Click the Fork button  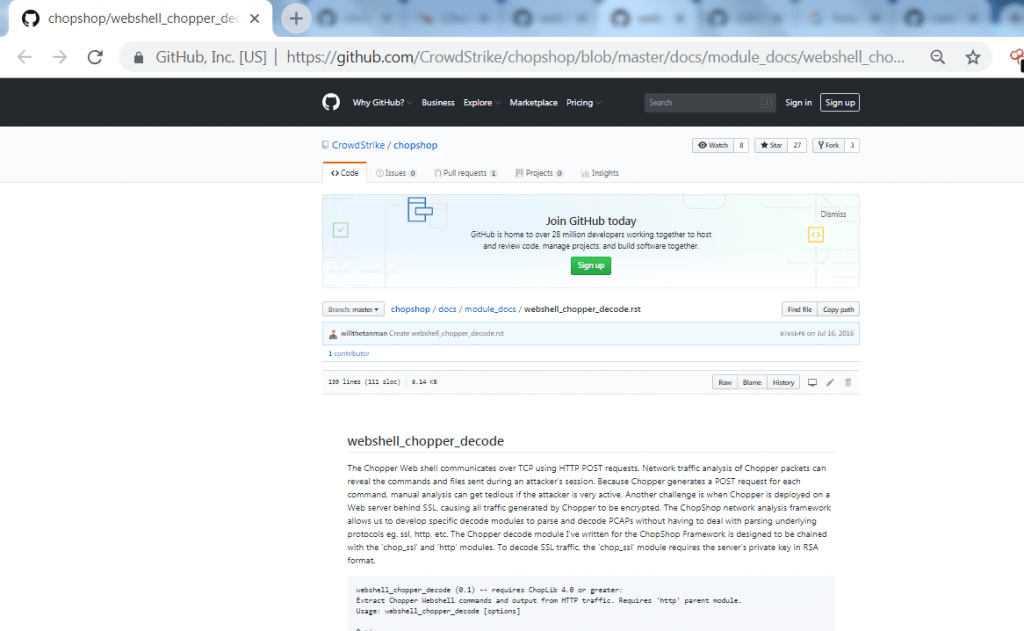828,145
